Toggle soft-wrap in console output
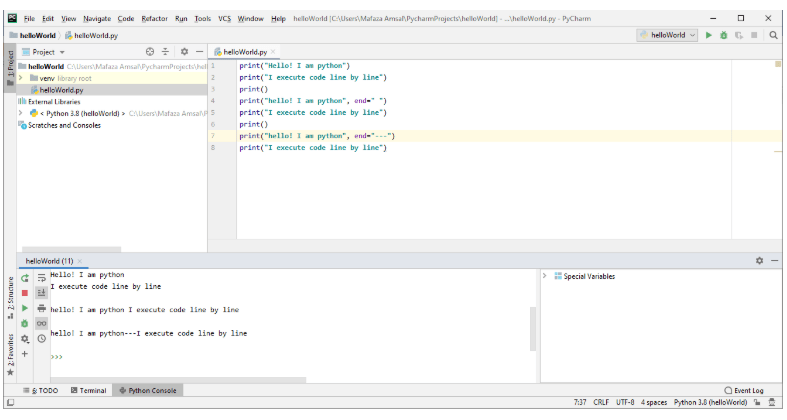 [42, 277]
